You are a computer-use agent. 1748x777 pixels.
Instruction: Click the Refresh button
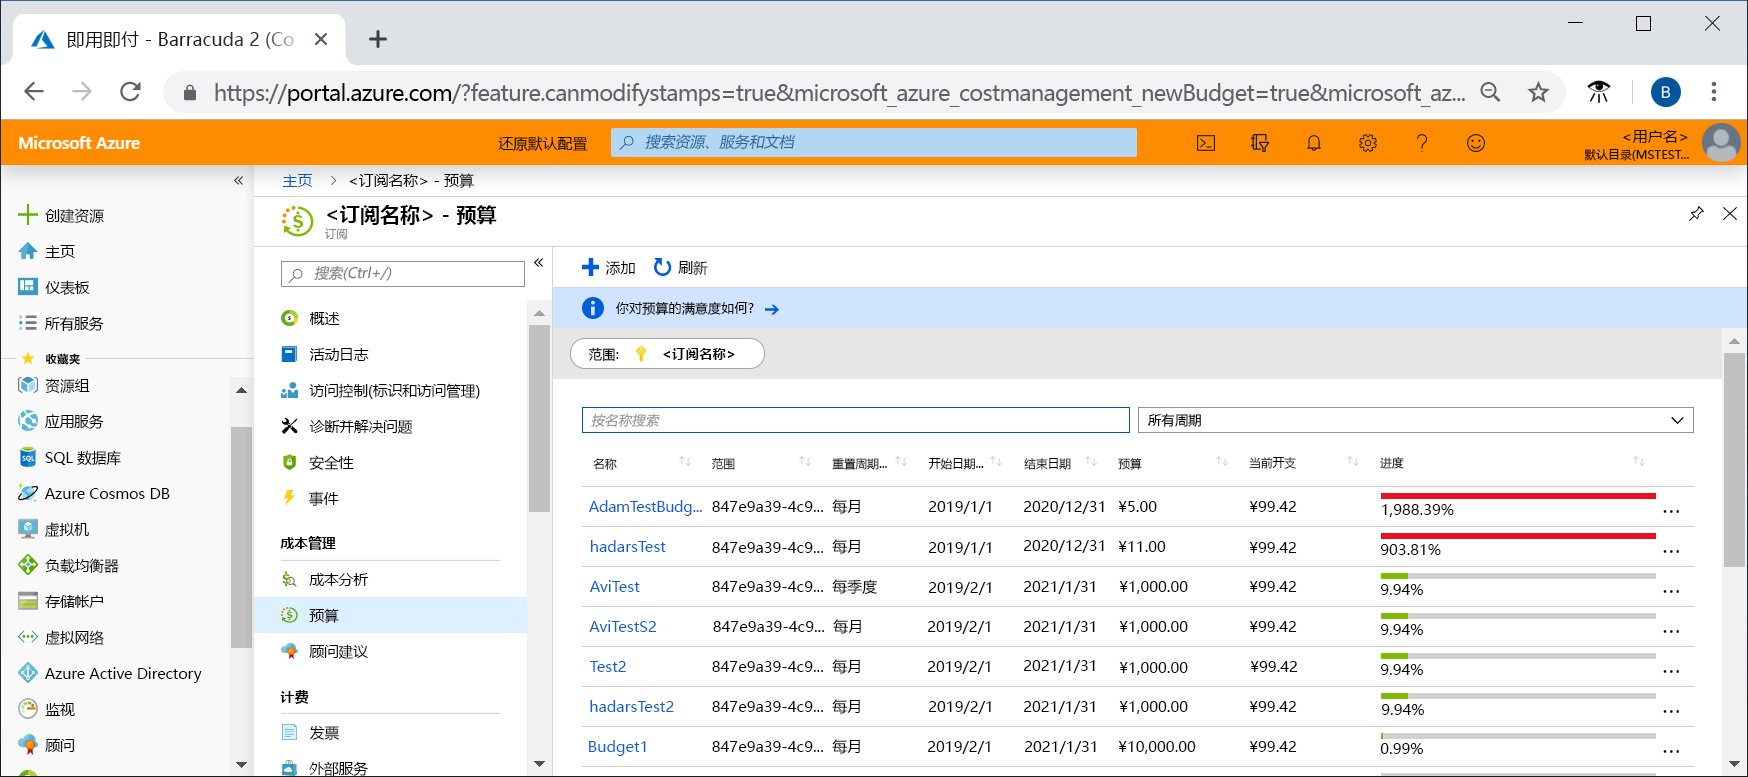point(680,268)
